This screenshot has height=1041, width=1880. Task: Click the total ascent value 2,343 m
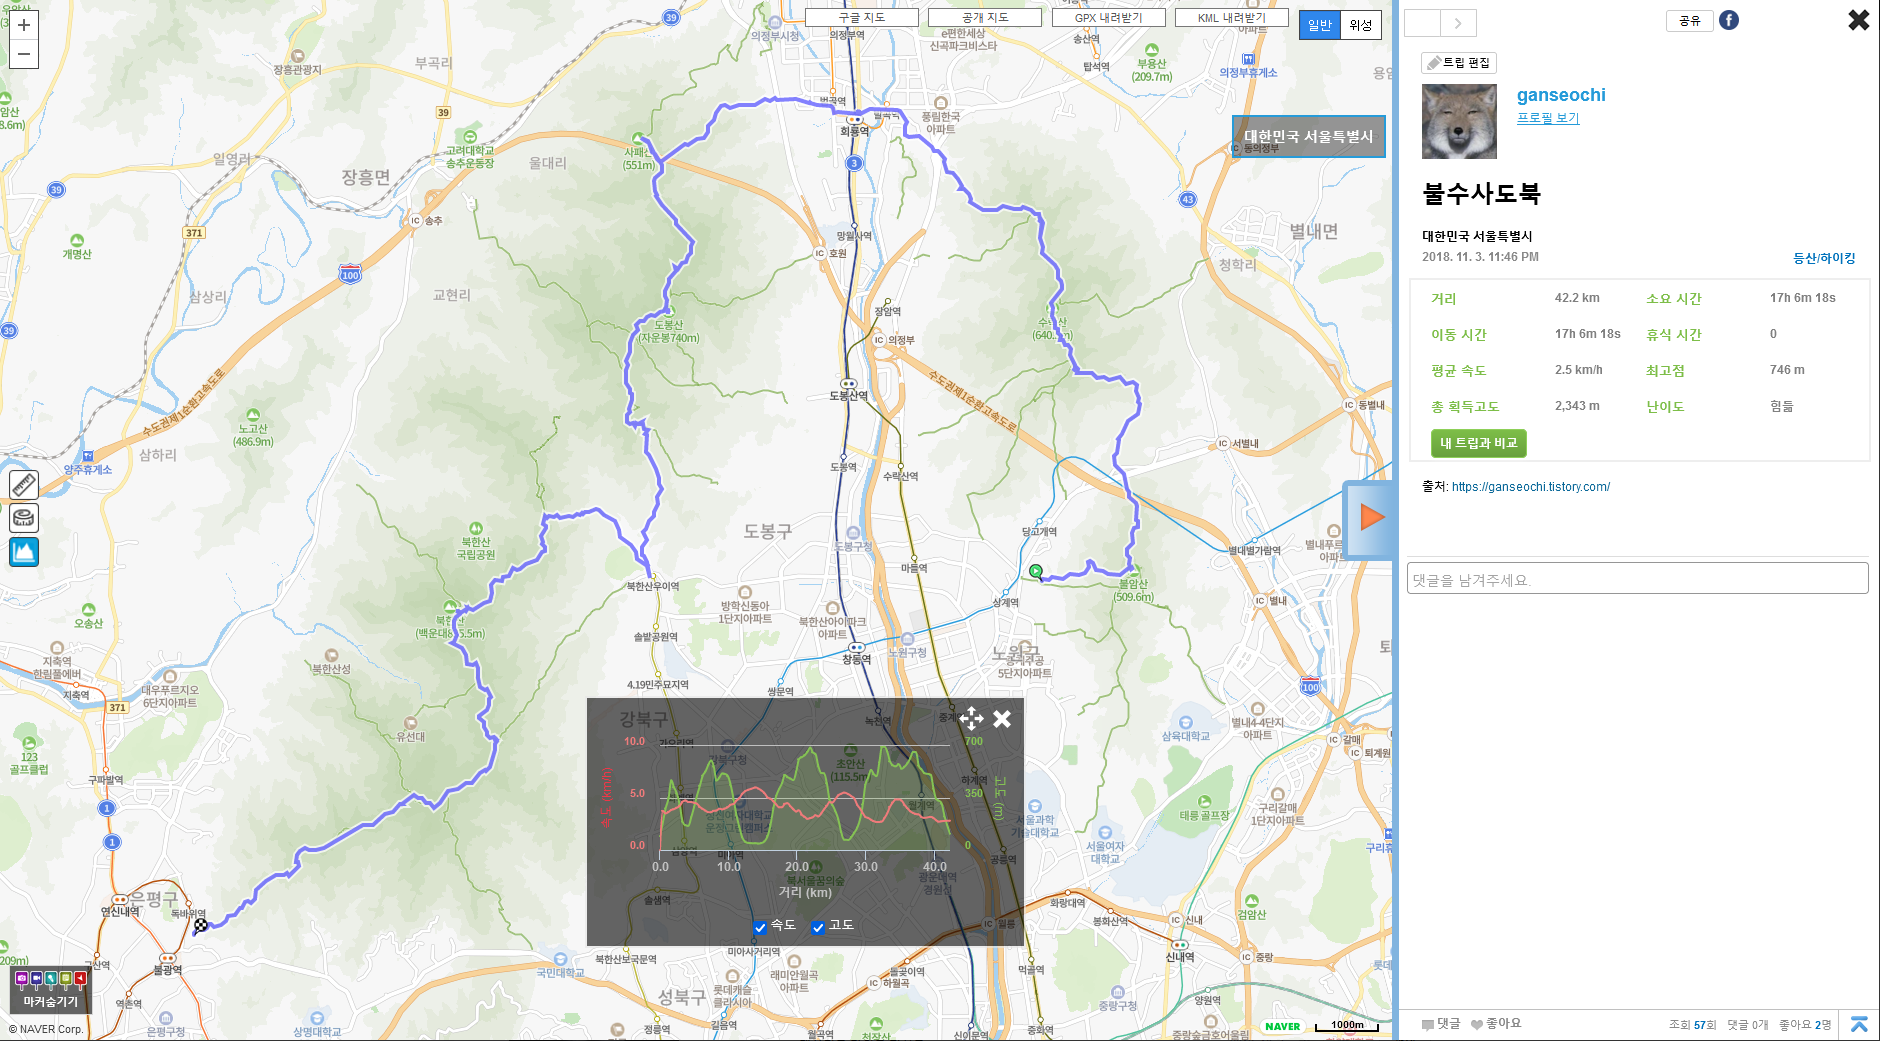pos(1577,406)
